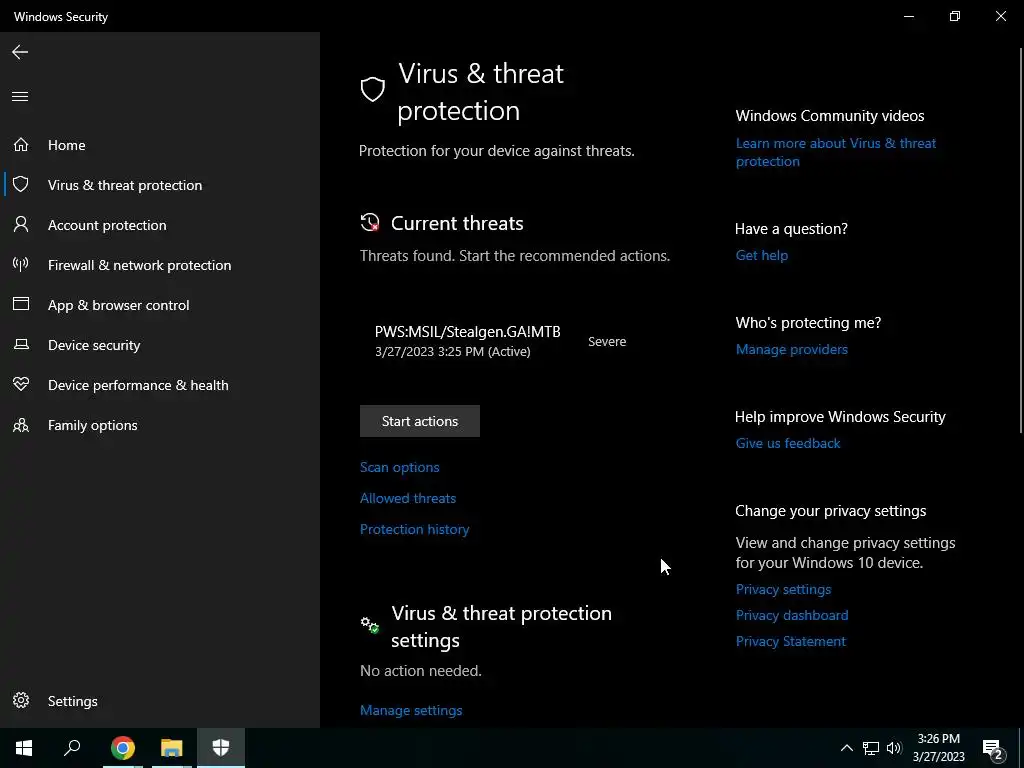Click the Firewall antenna icon

click(21, 264)
